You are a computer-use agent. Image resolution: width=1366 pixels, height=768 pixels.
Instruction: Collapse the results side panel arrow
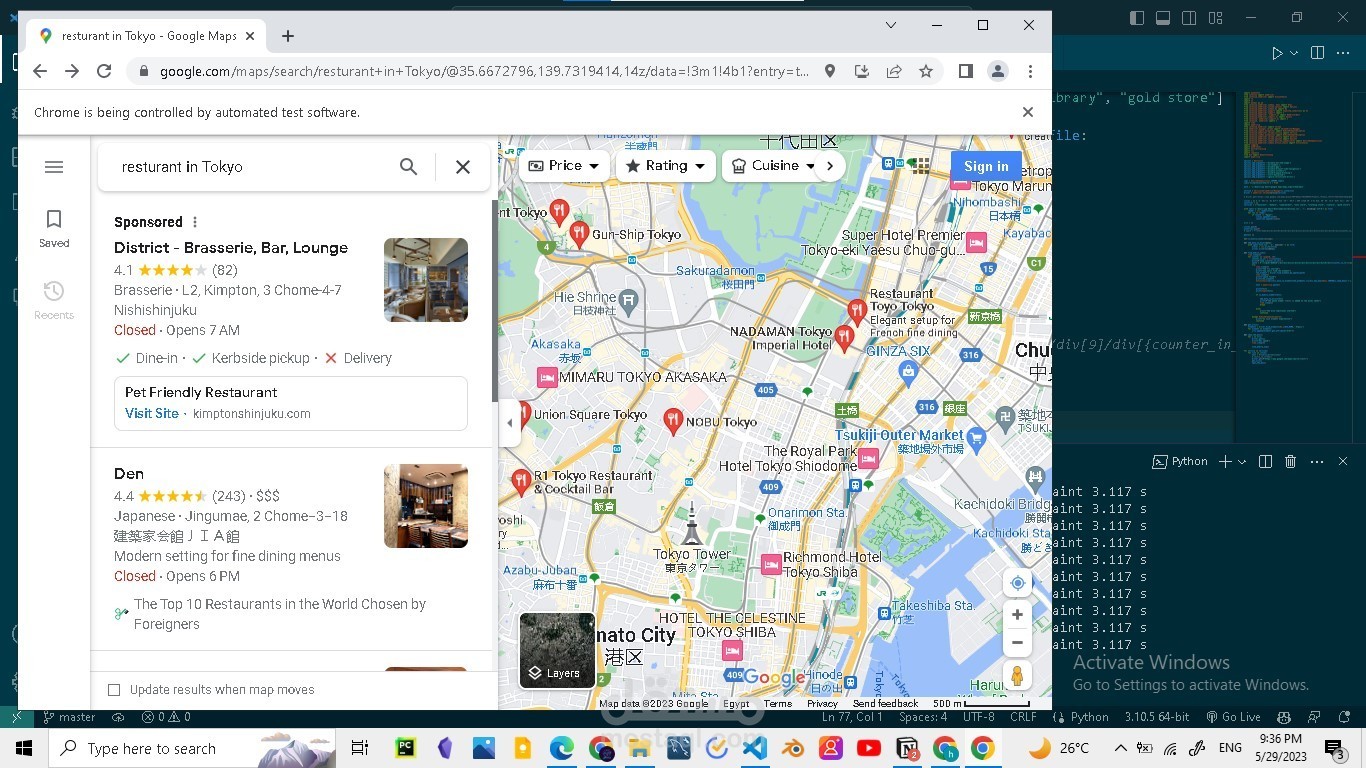tap(510, 422)
